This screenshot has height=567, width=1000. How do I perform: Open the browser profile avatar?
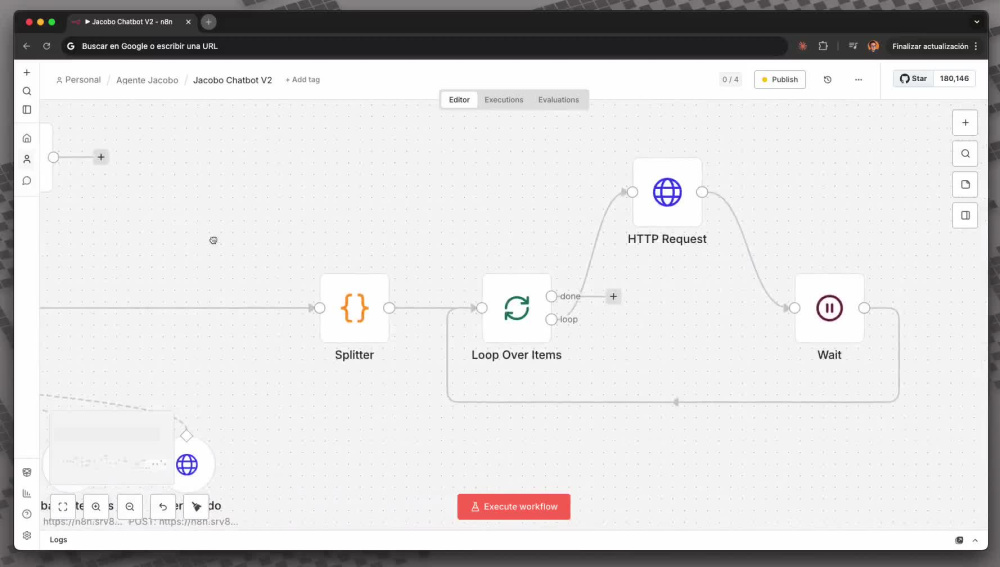click(873, 46)
